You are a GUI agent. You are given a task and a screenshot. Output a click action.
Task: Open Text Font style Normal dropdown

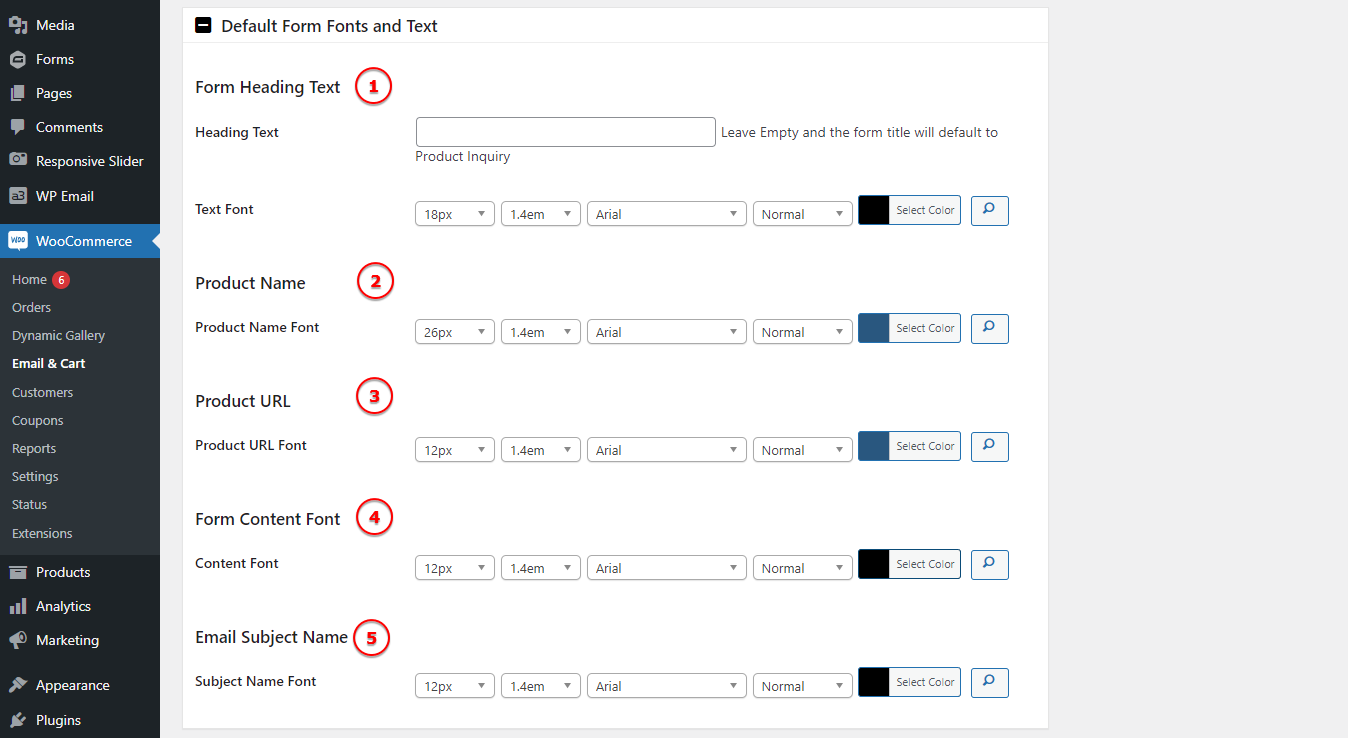click(x=803, y=214)
